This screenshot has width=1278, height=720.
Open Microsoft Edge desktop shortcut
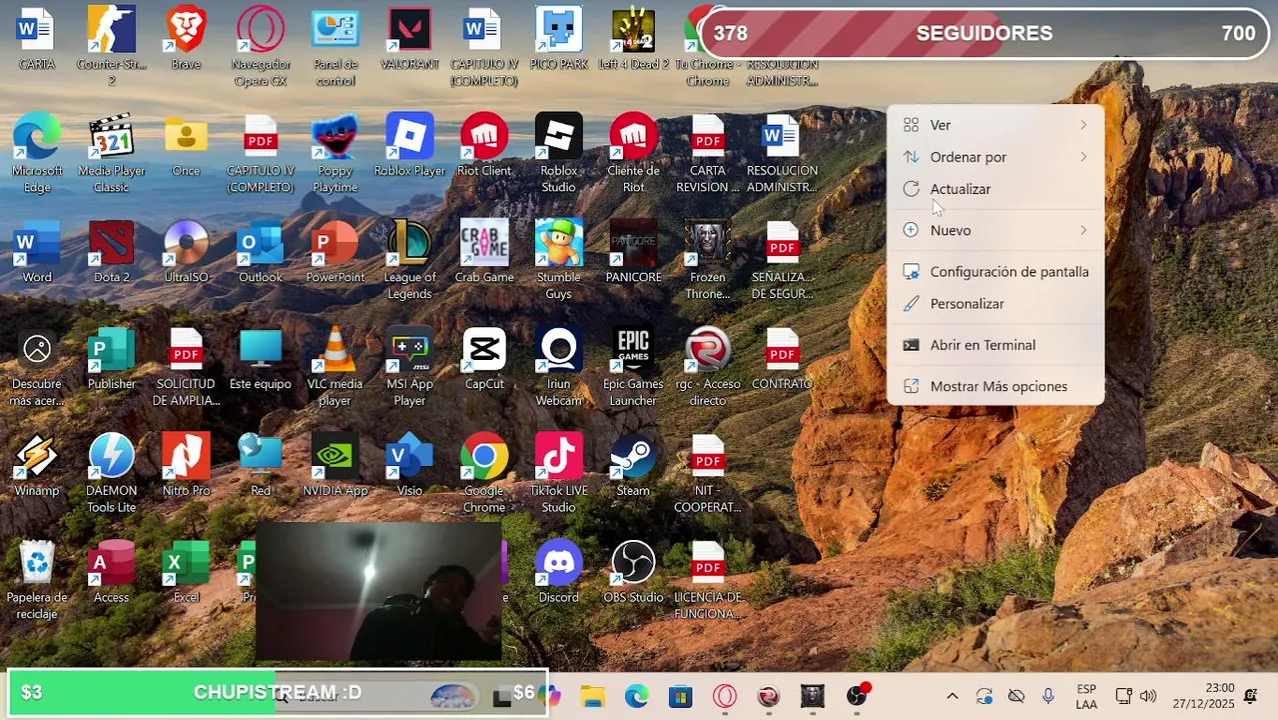37,153
